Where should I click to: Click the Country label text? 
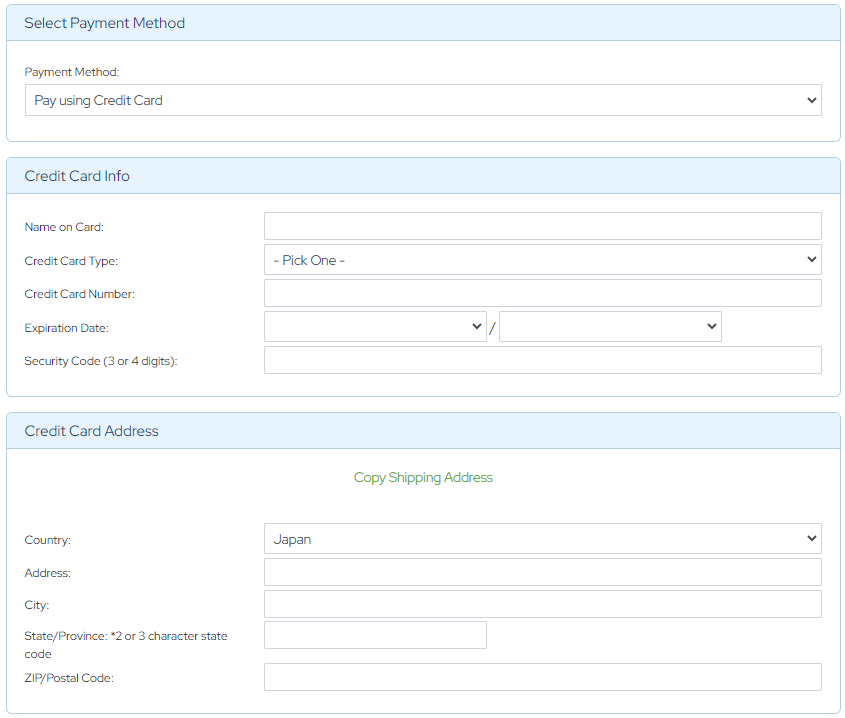(x=47, y=540)
